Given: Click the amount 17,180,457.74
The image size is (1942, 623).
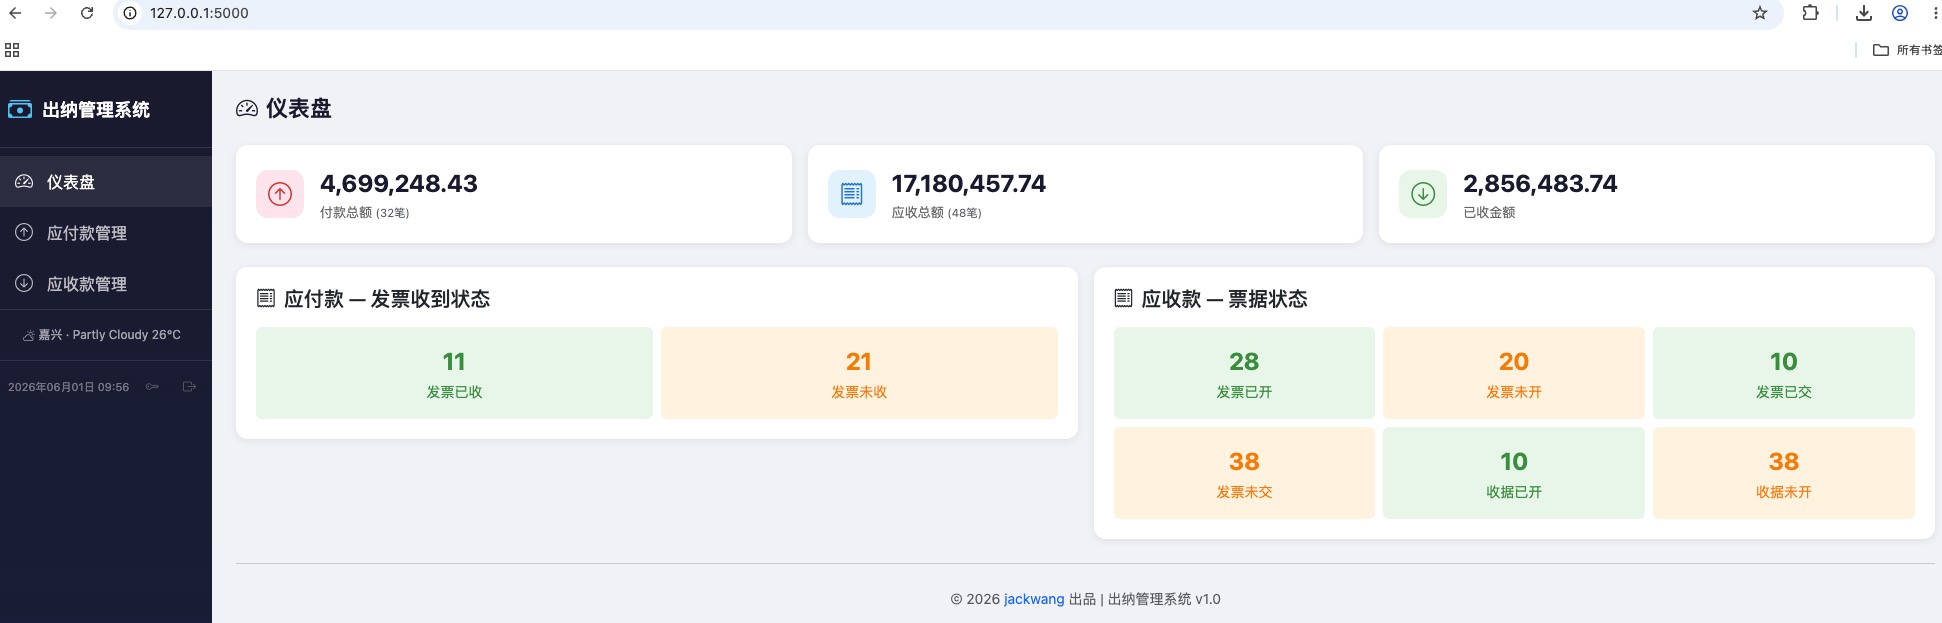Looking at the screenshot, I should 969,184.
